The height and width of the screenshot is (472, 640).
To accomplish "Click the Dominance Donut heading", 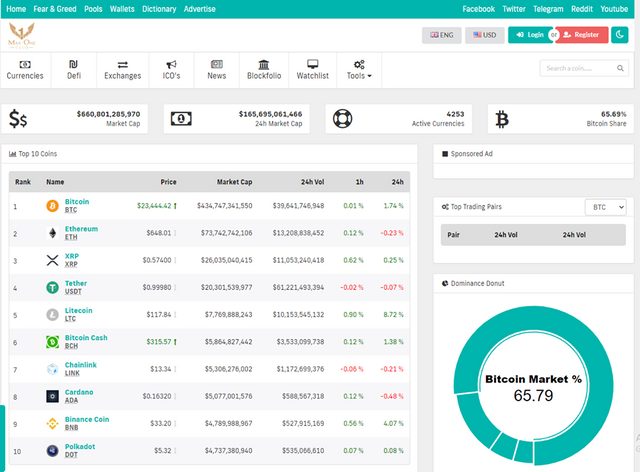I will (x=477, y=283).
